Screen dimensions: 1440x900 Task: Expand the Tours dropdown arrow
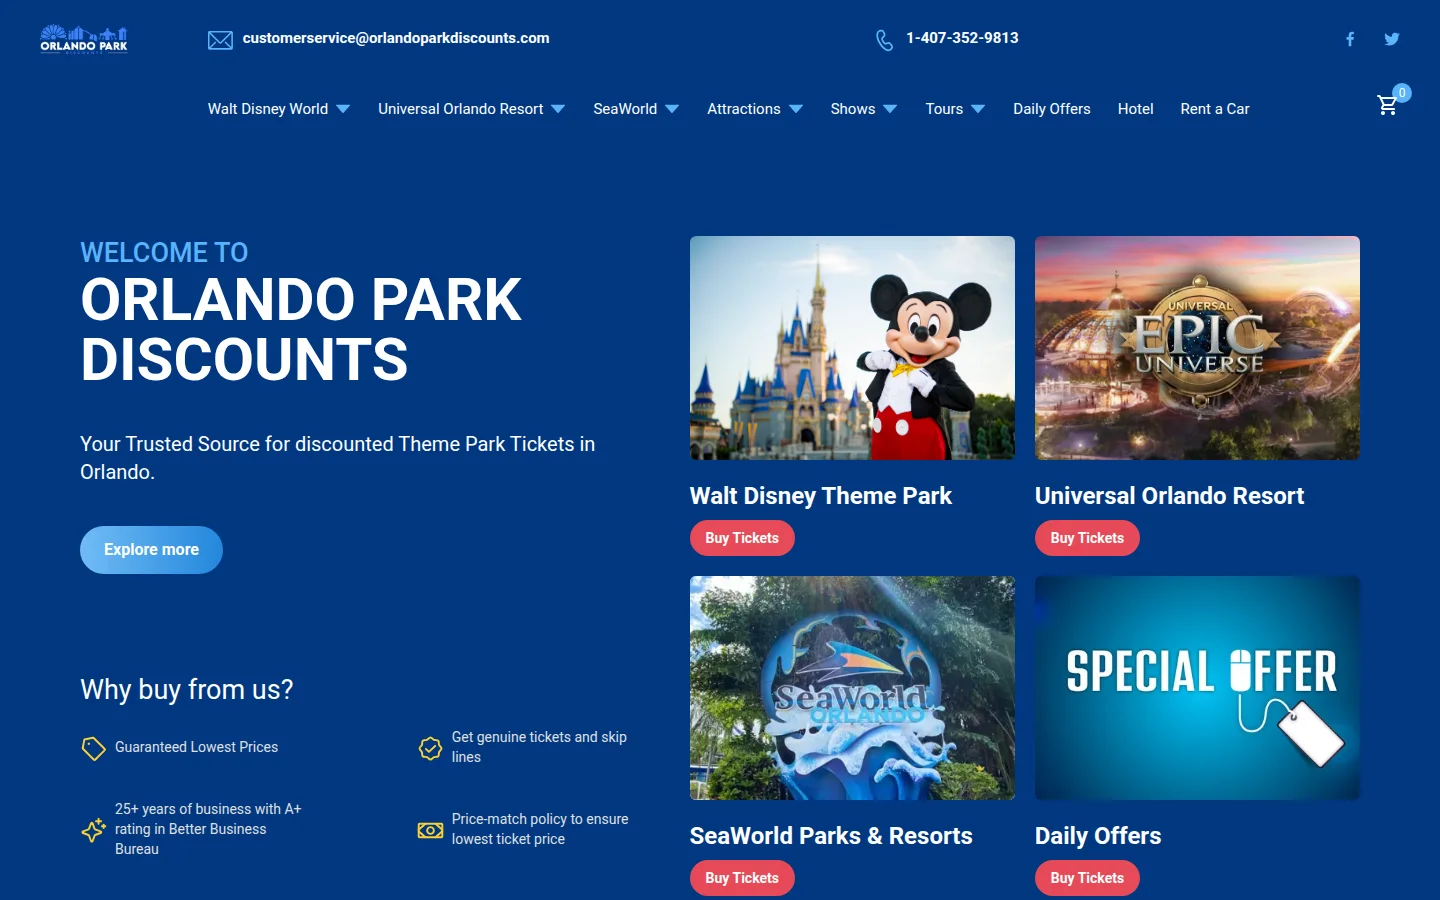click(x=978, y=109)
